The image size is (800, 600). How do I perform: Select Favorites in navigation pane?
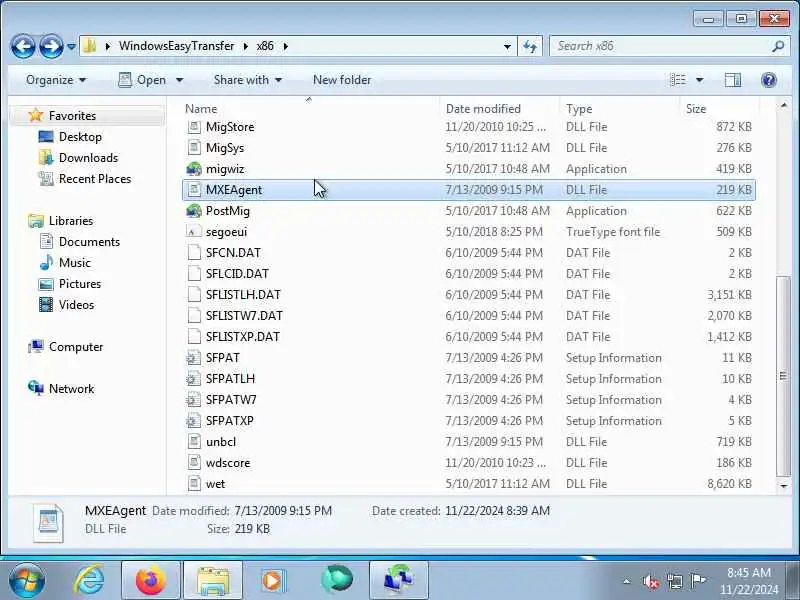pyautogui.click(x=72, y=116)
